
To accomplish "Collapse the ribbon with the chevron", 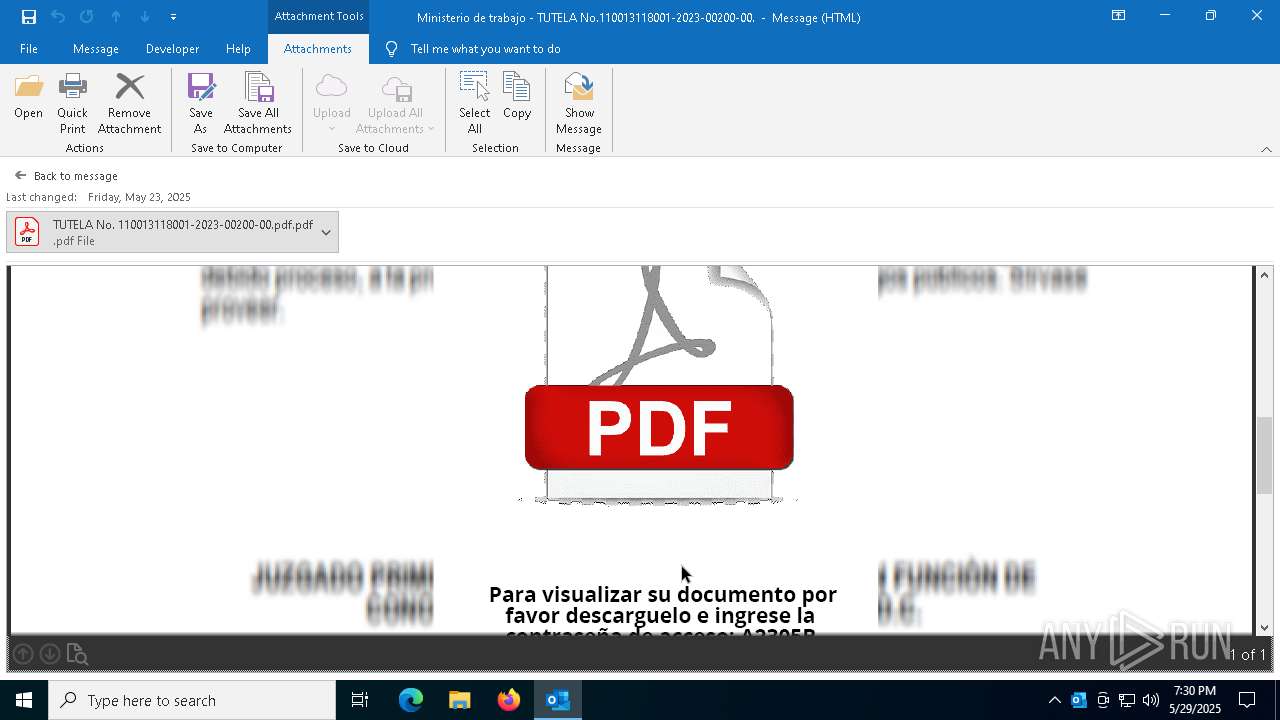I will (x=1266, y=149).
